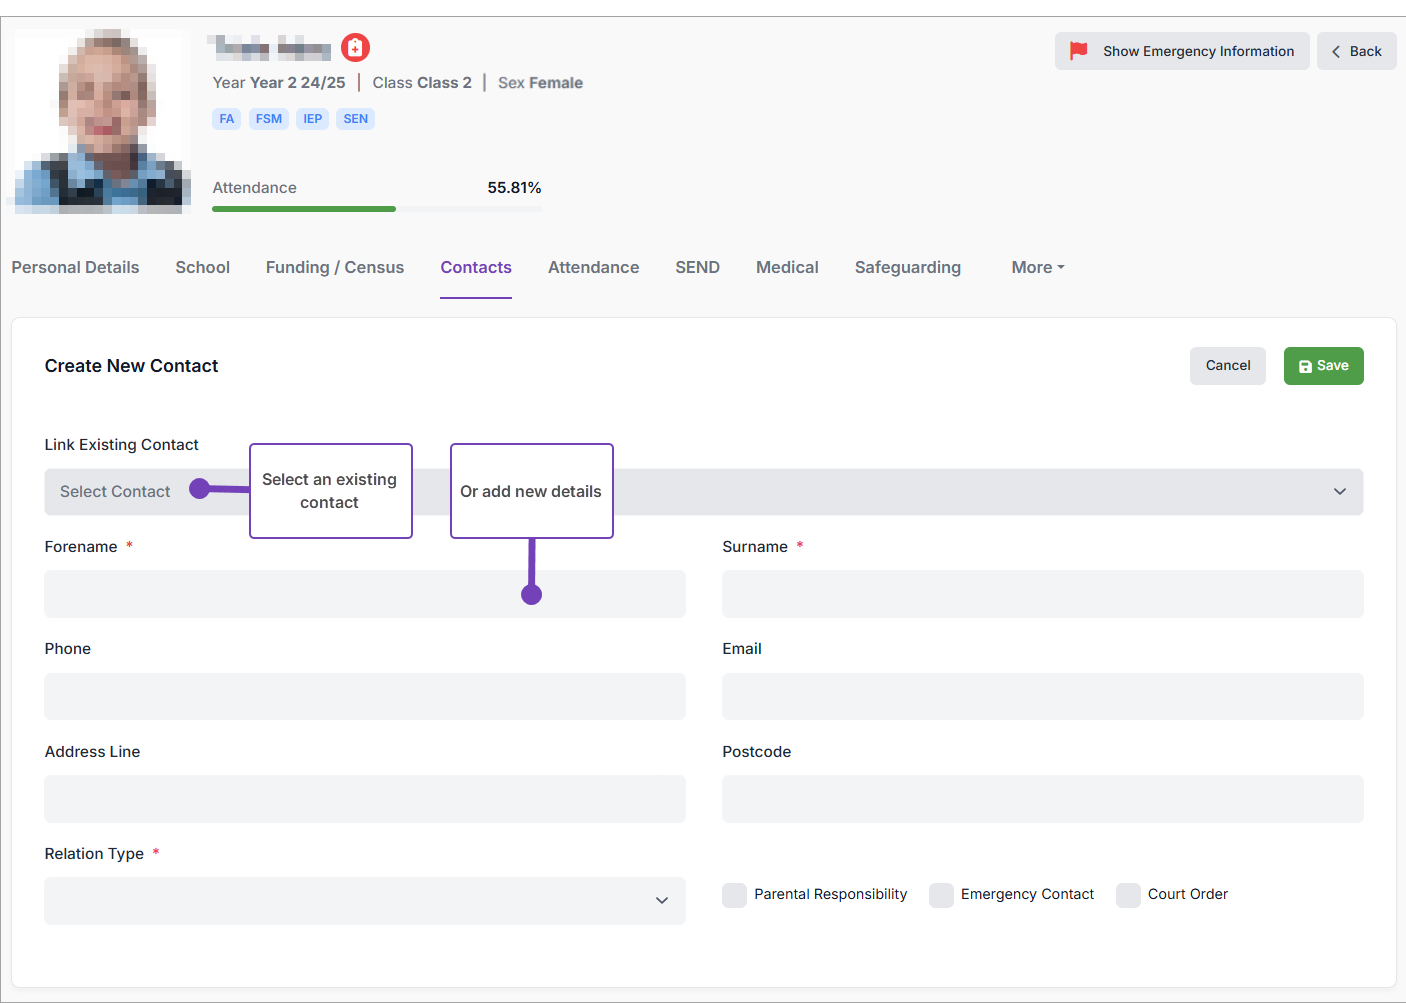Switch to the Safeguarding tab
The height and width of the screenshot is (1003, 1406).
(x=907, y=268)
